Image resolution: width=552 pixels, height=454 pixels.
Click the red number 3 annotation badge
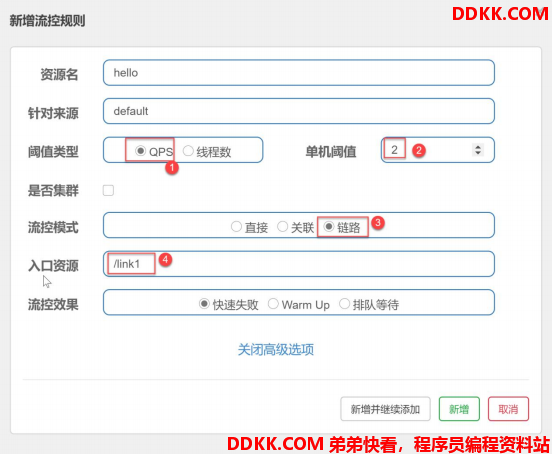pos(378,222)
